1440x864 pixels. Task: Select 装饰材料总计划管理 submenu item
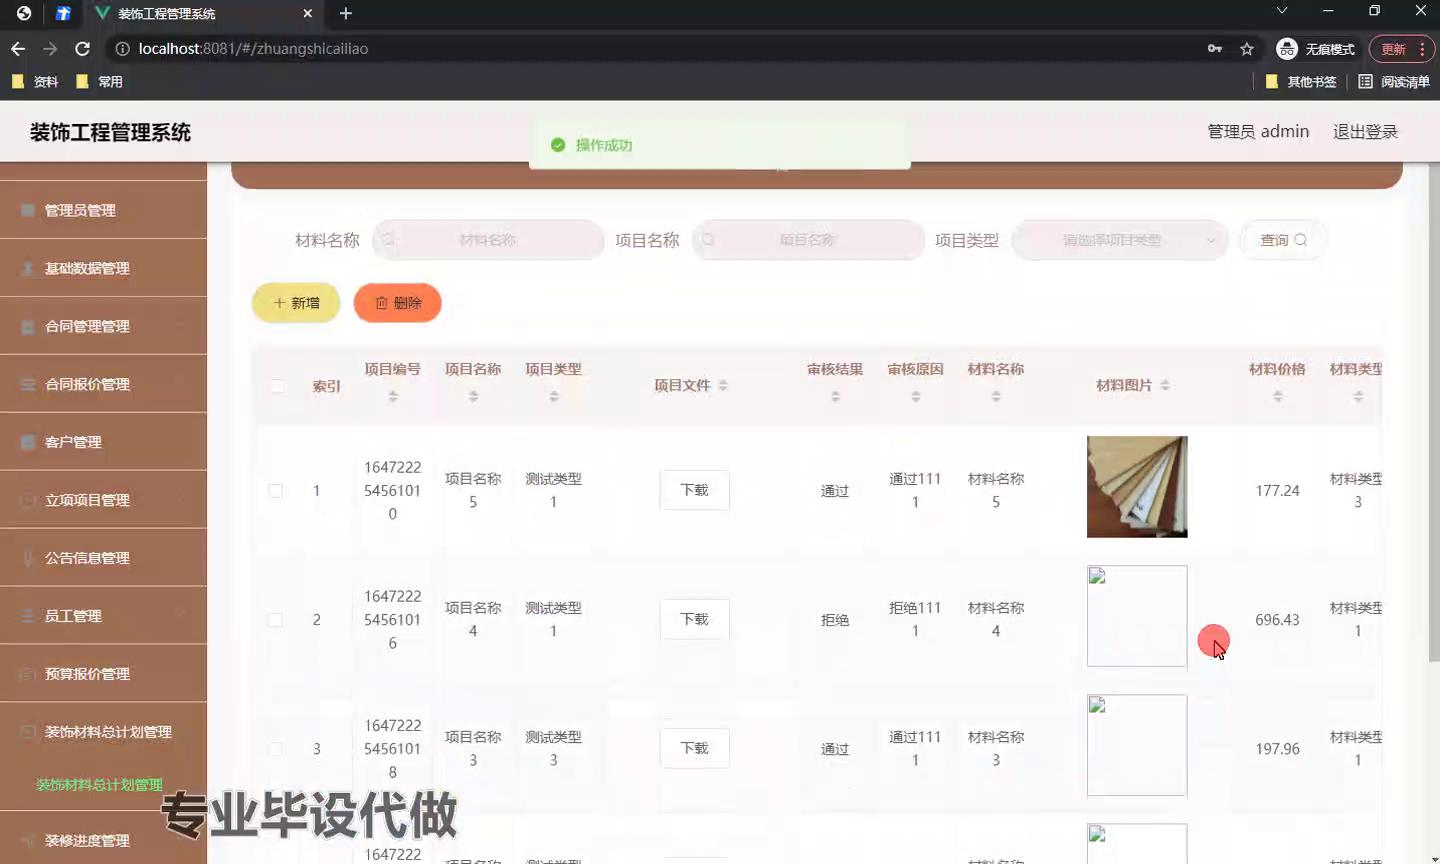[99, 785]
